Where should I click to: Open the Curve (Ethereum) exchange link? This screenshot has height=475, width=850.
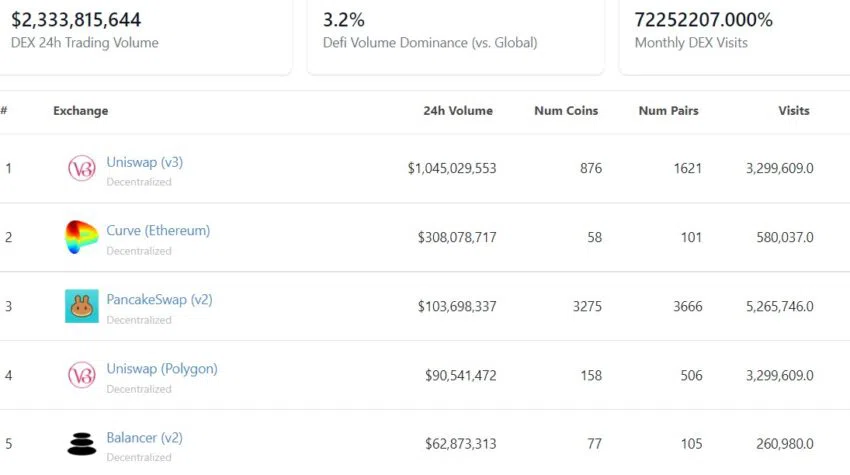point(158,230)
